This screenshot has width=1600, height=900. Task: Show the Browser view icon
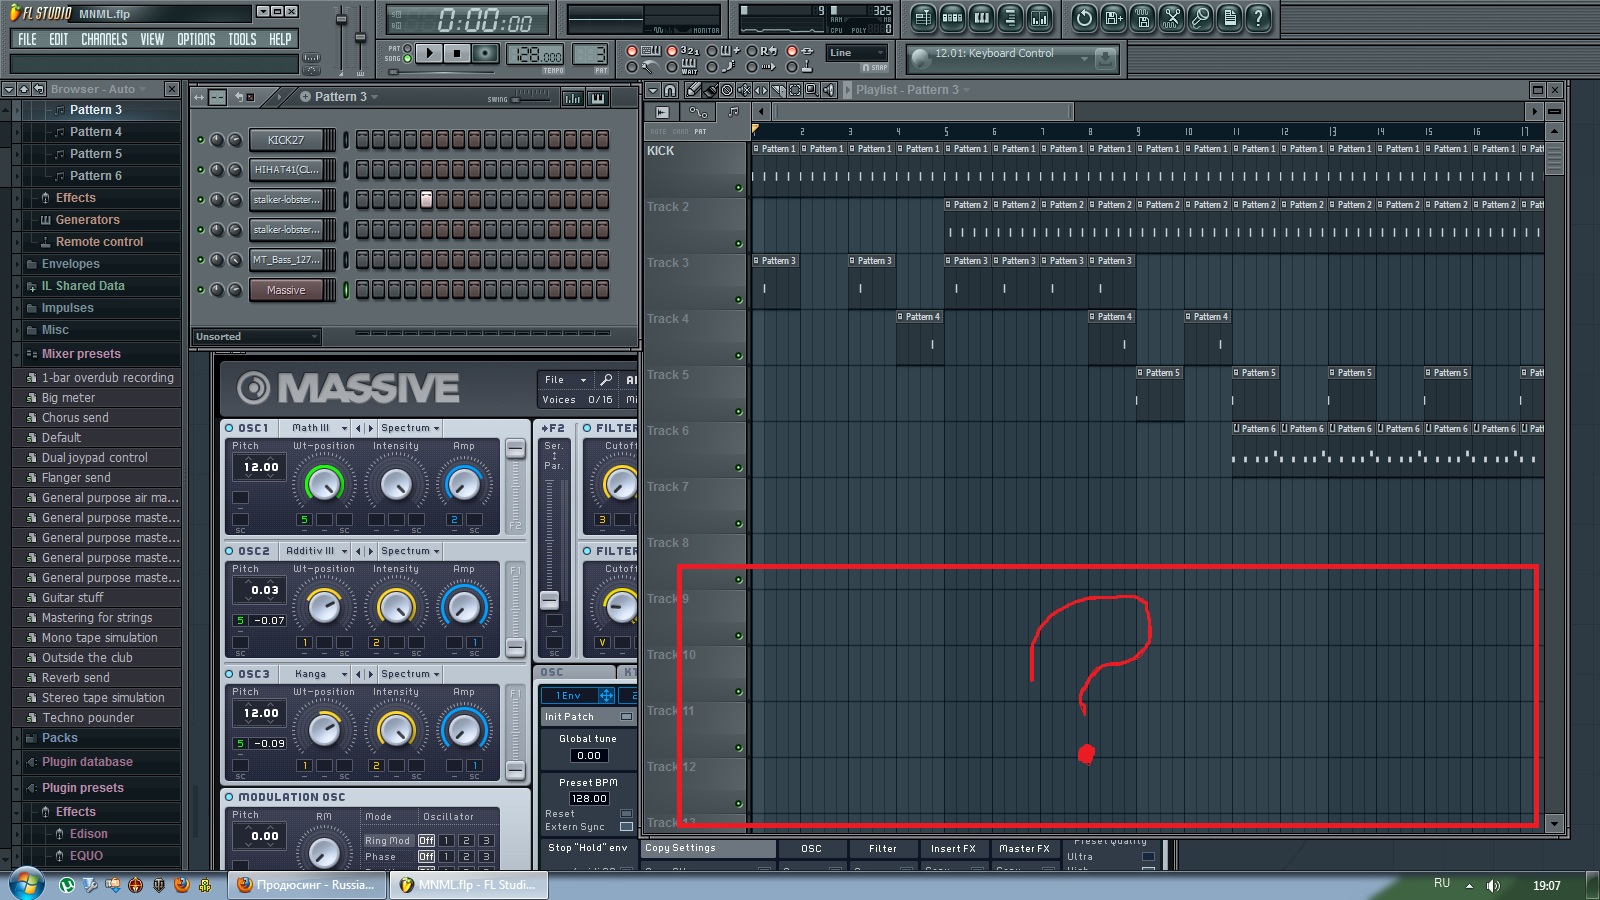(1010, 18)
